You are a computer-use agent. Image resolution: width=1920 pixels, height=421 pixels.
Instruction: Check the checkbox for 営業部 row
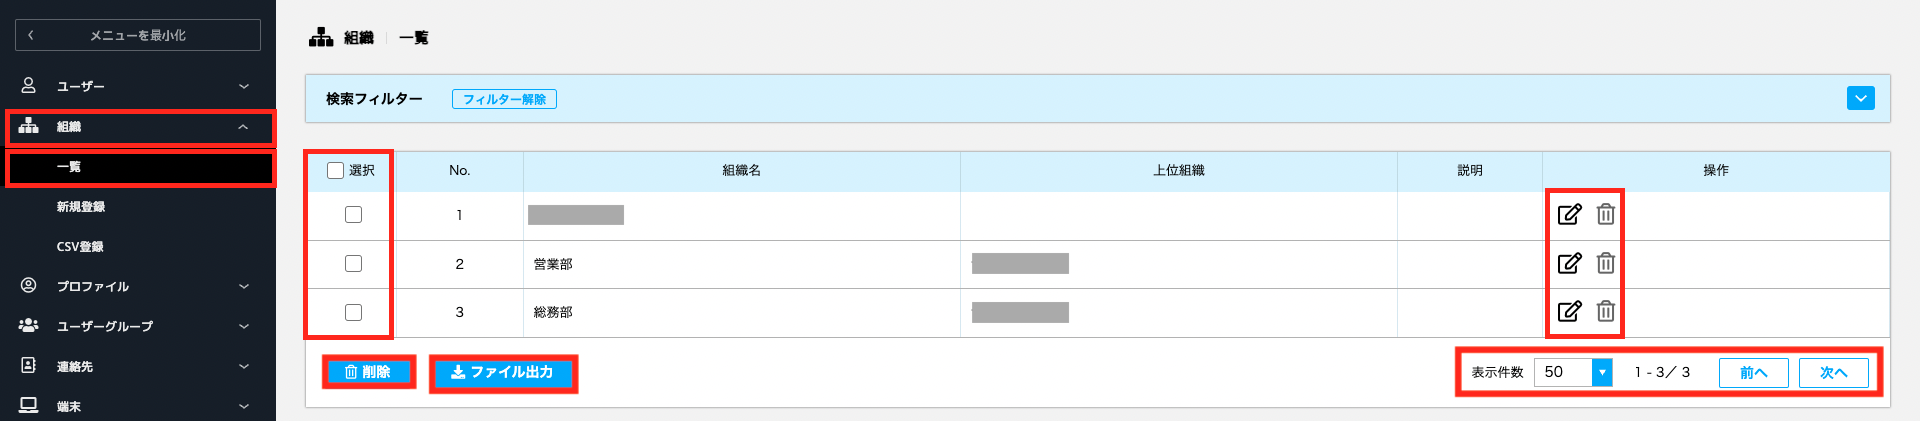(x=353, y=264)
